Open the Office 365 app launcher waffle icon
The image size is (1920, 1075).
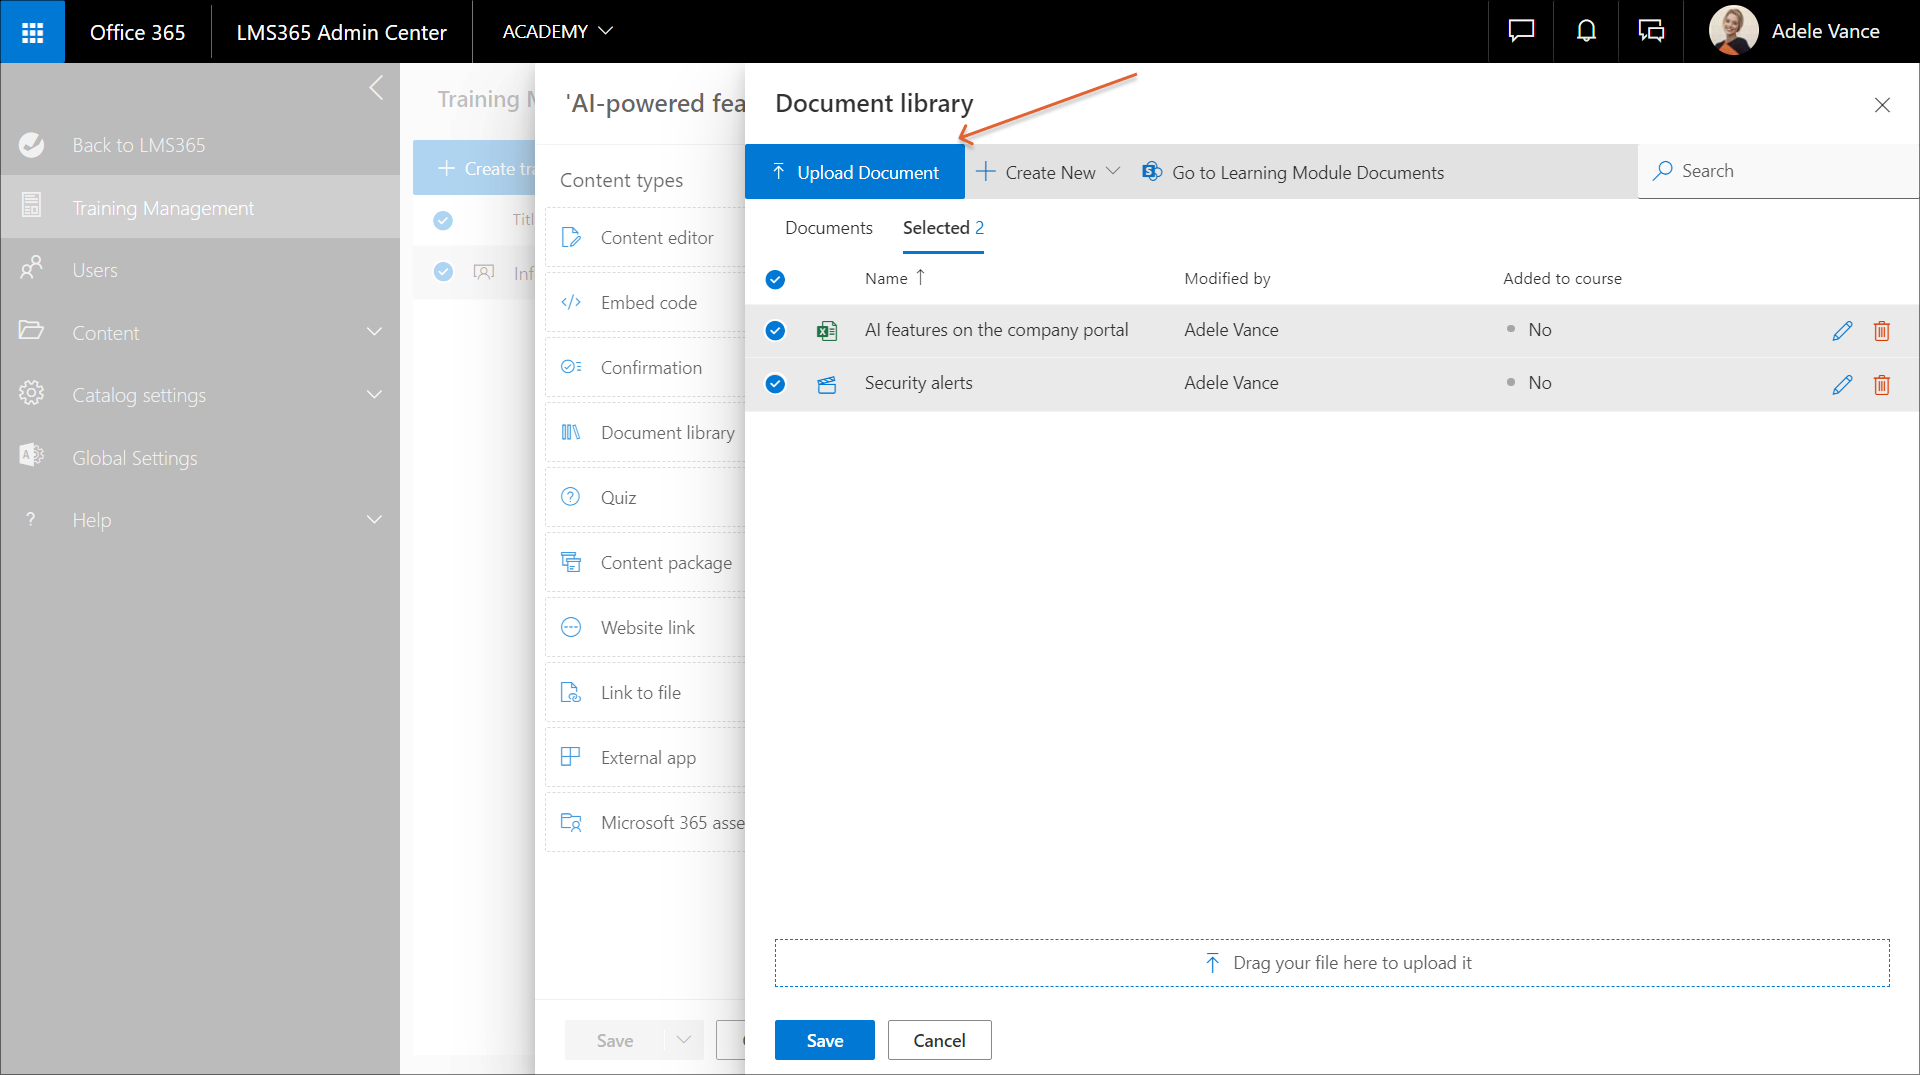32,32
